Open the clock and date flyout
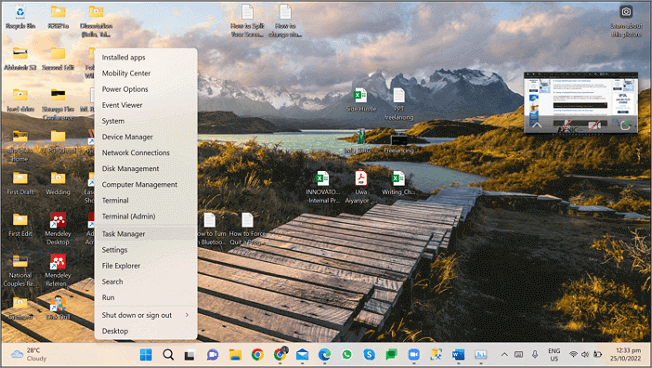Viewport: 652px width, 368px height. tap(625, 354)
